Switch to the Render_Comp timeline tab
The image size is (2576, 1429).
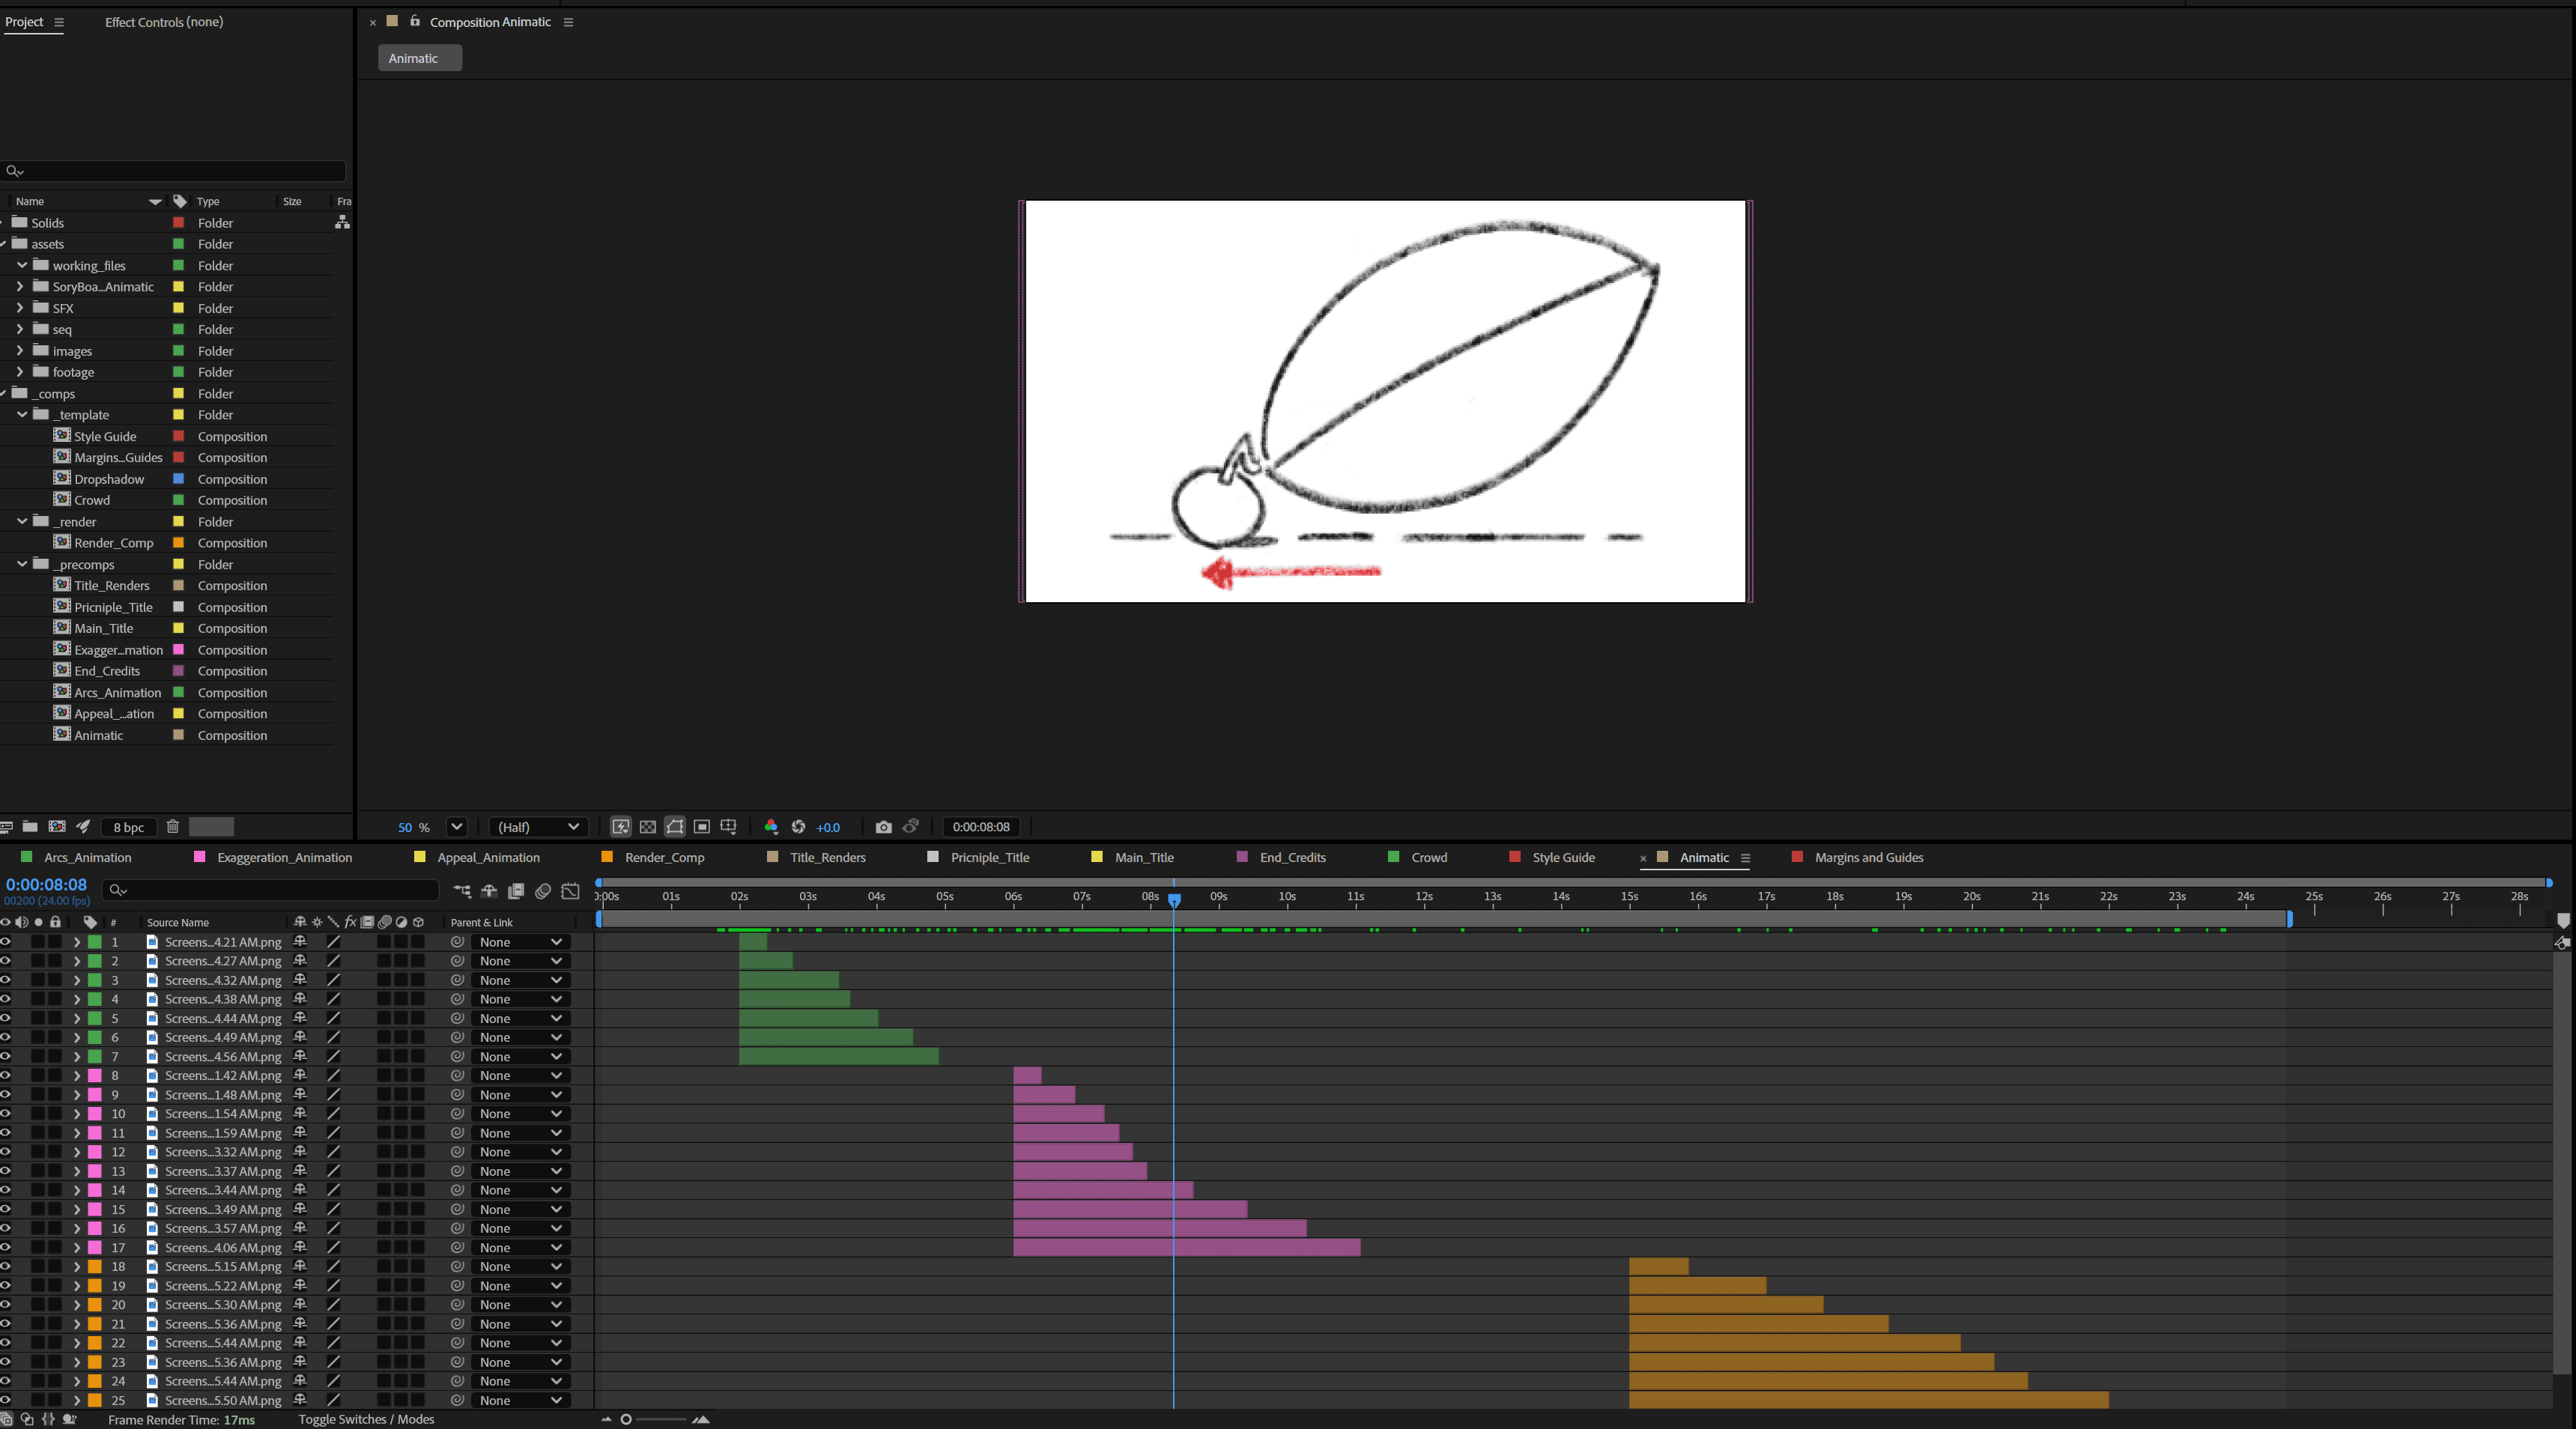click(x=664, y=858)
